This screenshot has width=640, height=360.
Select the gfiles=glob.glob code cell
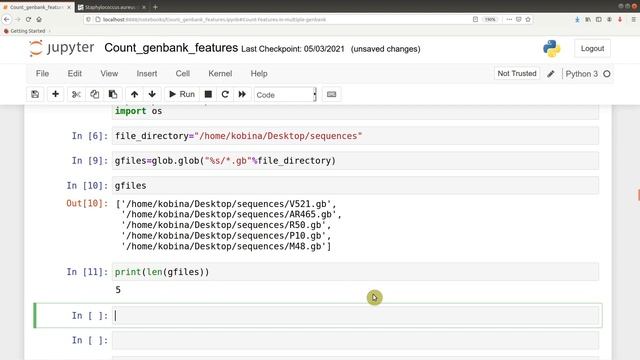pyautogui.click(x=356, y=161)
